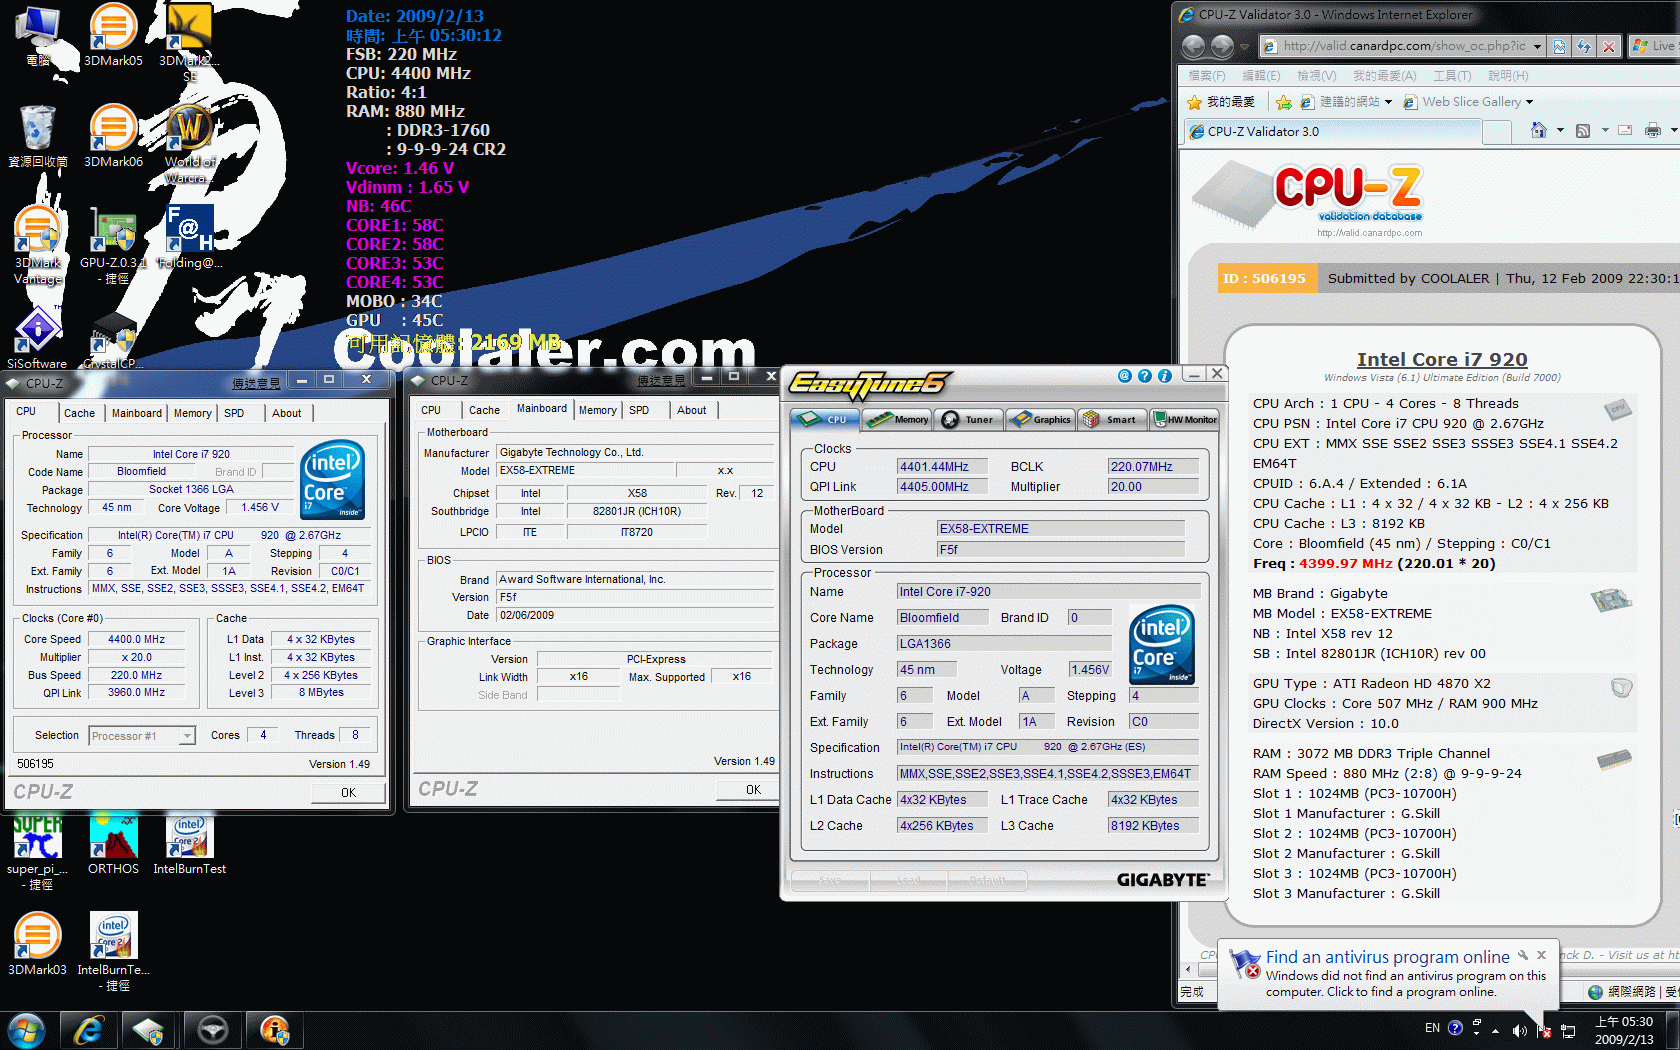
Task: Open About tab in Mainboard CPU-Z window
Action: pos(691,410)
